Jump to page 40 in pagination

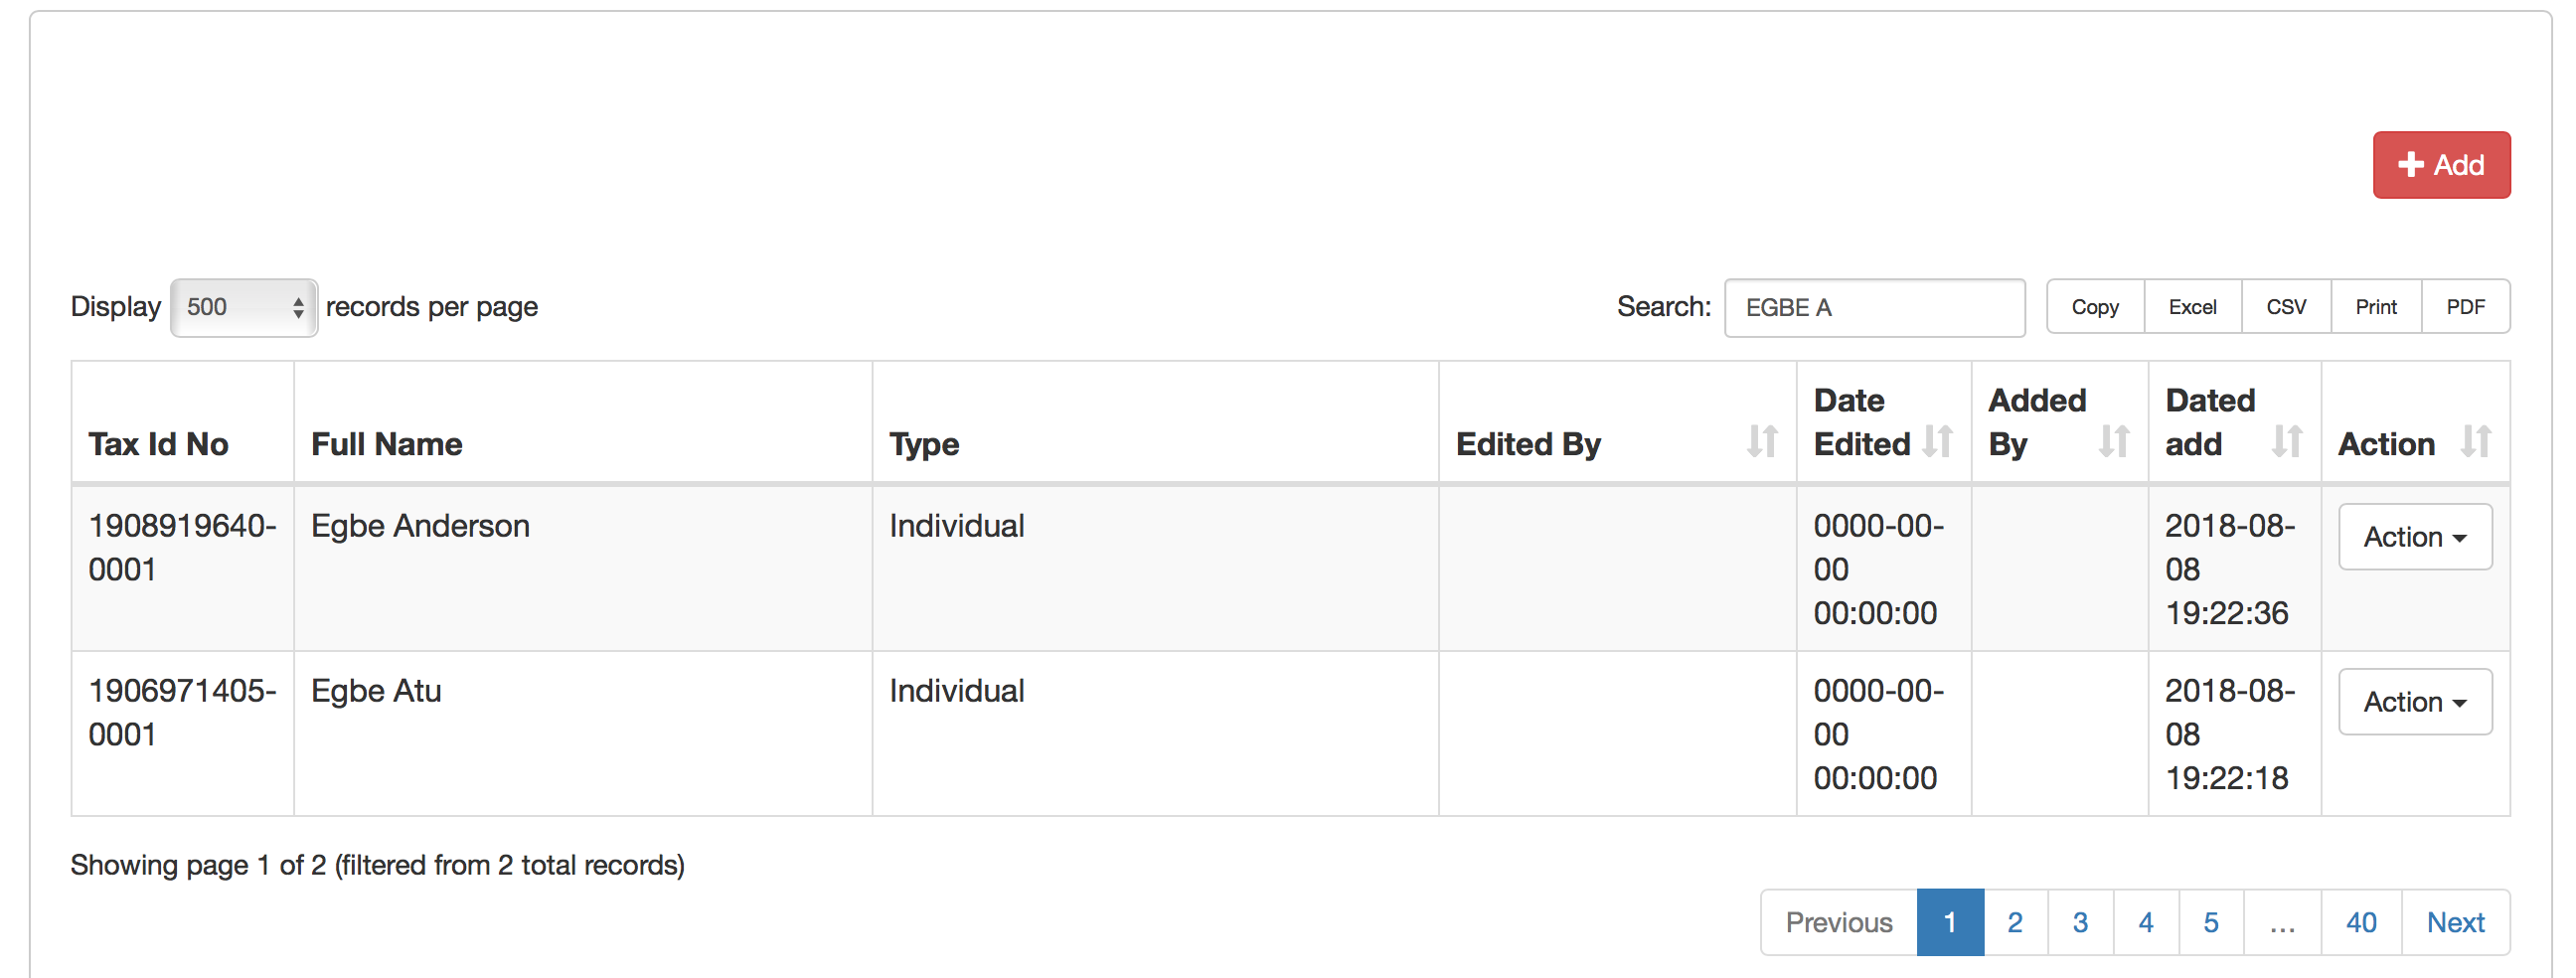2360,922
